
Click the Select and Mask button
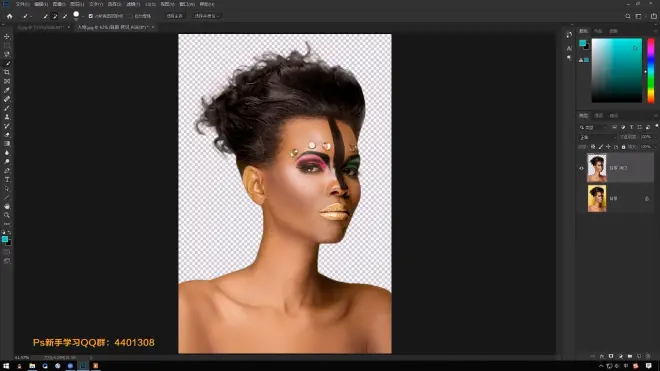pos(206,16)
